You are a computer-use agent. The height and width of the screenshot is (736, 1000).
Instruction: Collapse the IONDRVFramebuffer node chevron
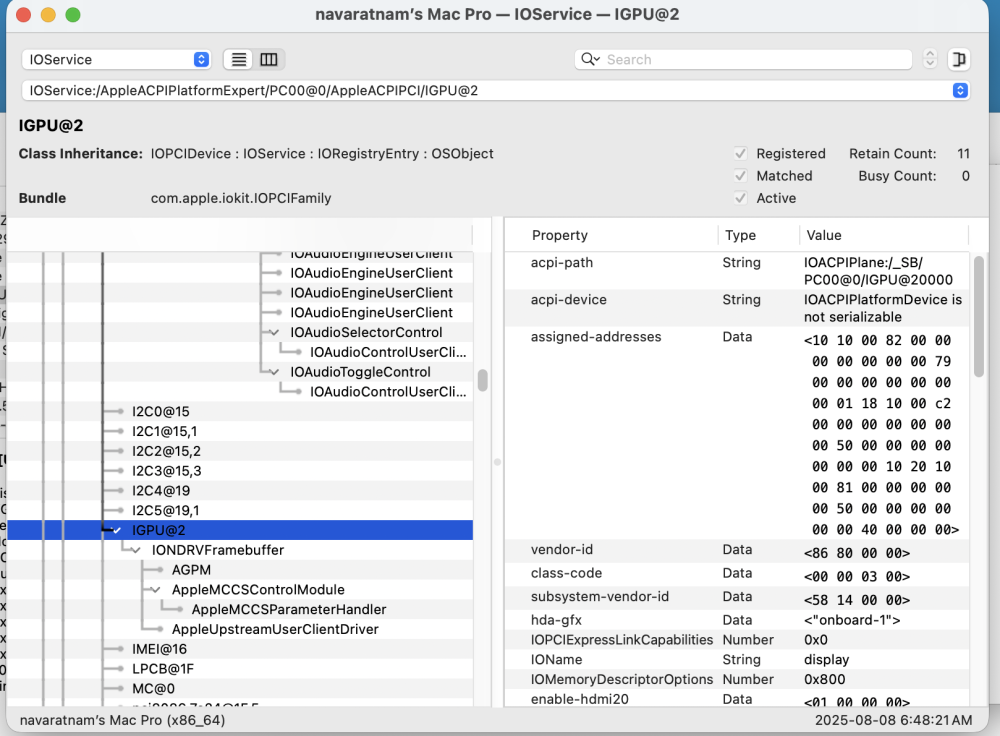tap(136, 550)
